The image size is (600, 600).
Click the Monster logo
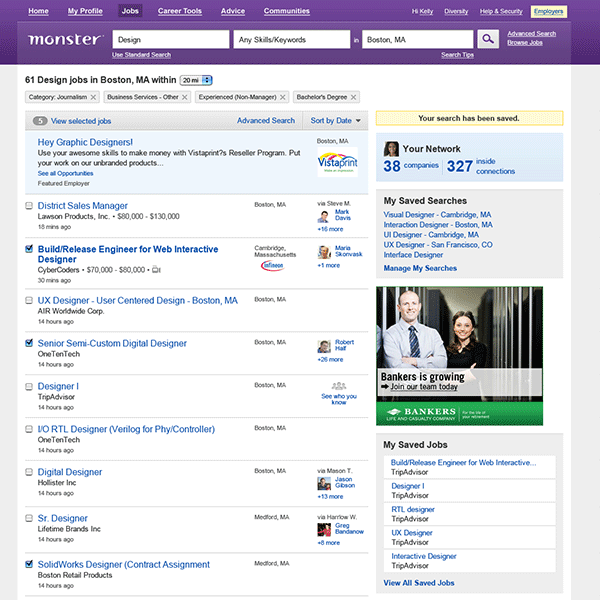click(65, 39)
